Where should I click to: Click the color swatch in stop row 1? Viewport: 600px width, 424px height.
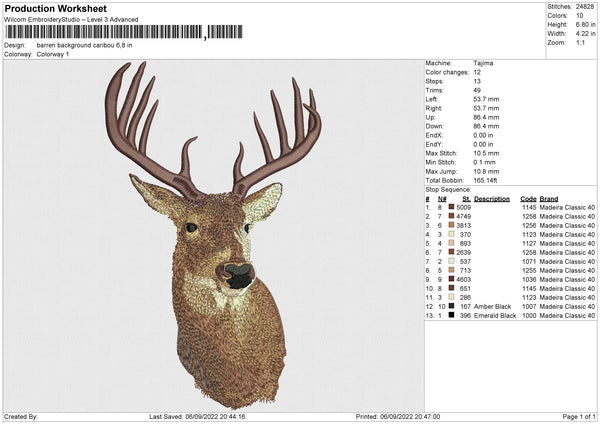click(x=452, y=207)
